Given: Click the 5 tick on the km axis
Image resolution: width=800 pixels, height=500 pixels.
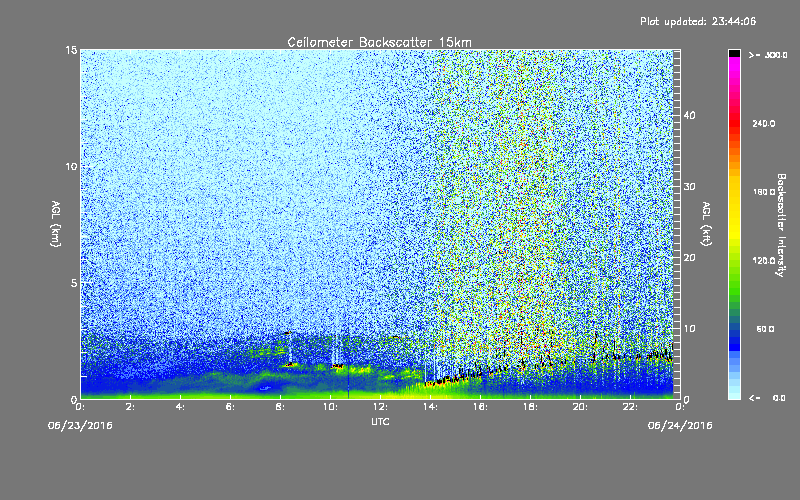Looking at the screenshot, I should 74,283.
